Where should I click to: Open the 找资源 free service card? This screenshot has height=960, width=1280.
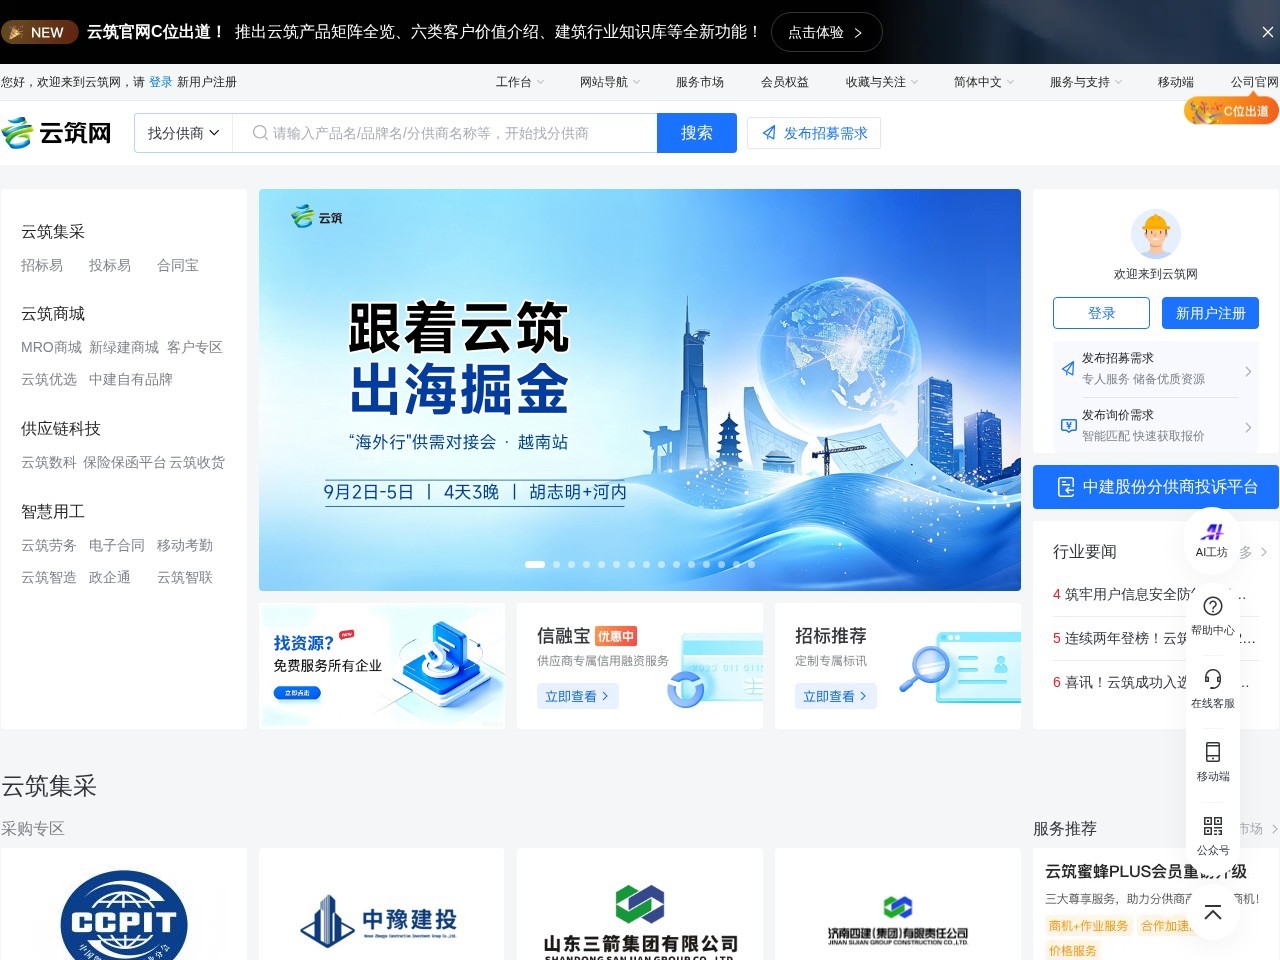382,666
